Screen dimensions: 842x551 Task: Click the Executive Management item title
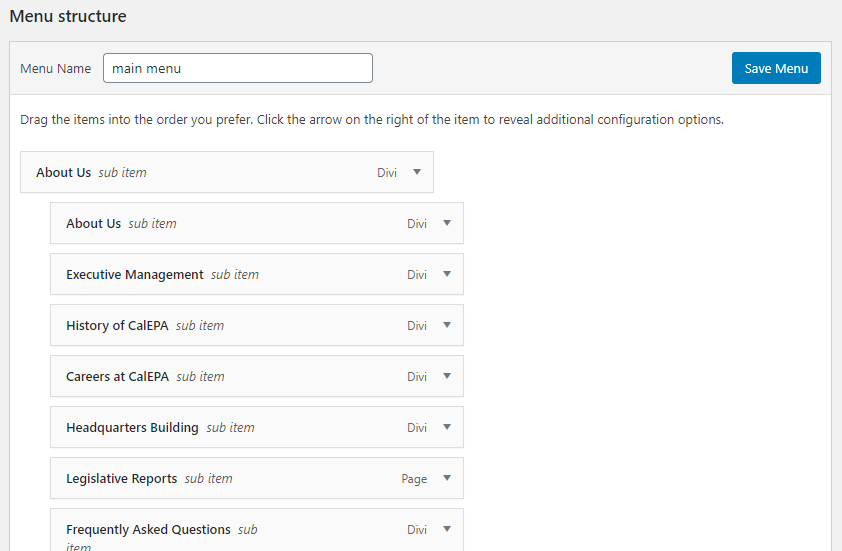(x=134, y=274)
